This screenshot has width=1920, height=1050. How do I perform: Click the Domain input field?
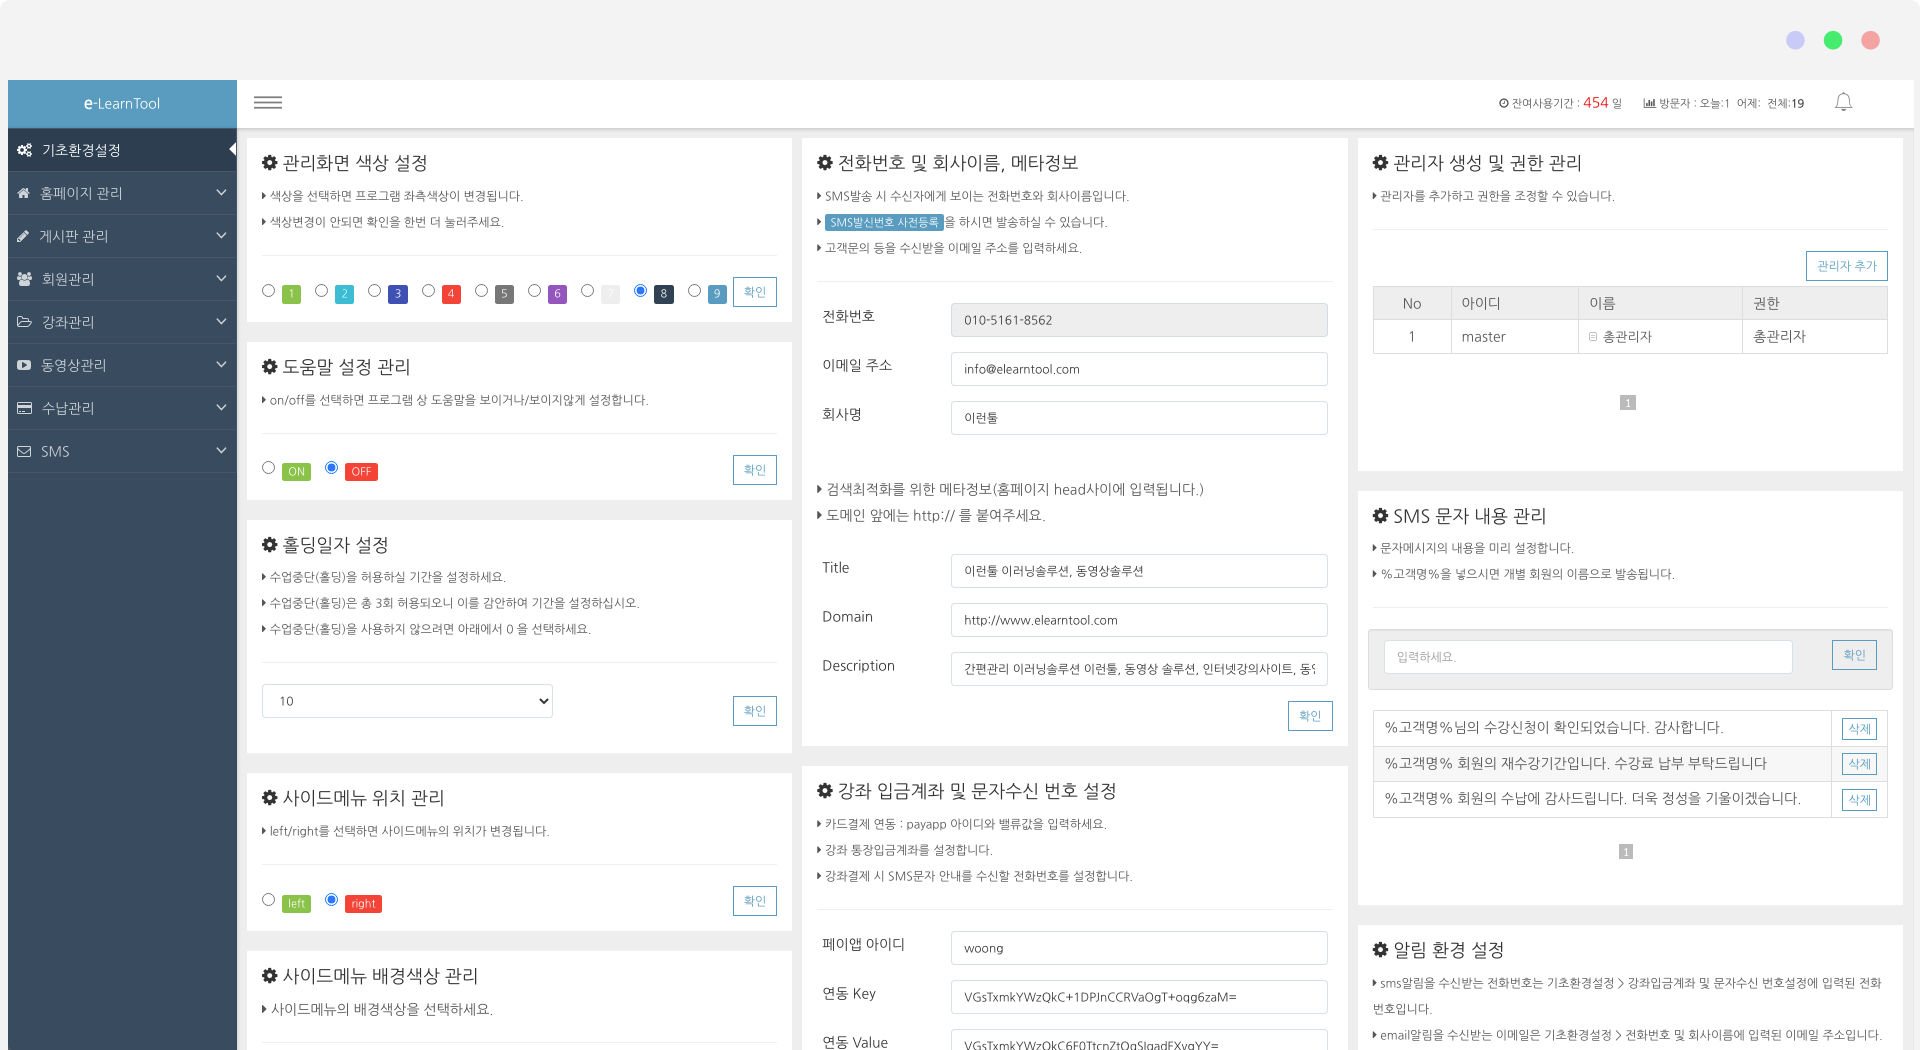1139,620
